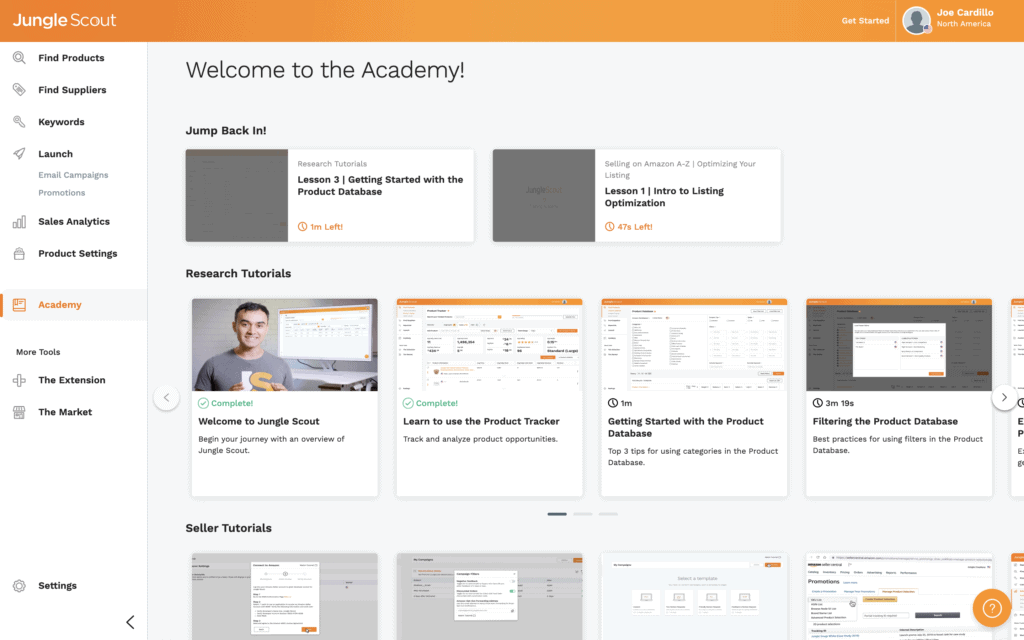This screenshot has width=1024, height=640.
Task: Click the Launch menu label
Action: (x=56, y=154)
